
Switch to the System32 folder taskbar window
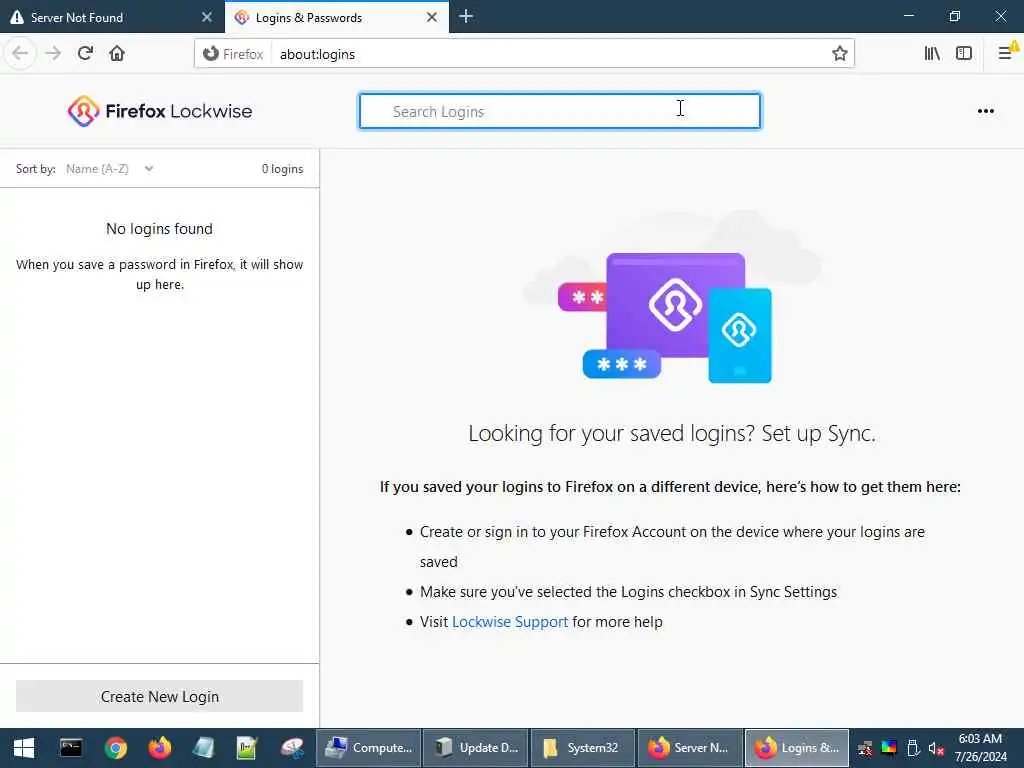point(583,748)
